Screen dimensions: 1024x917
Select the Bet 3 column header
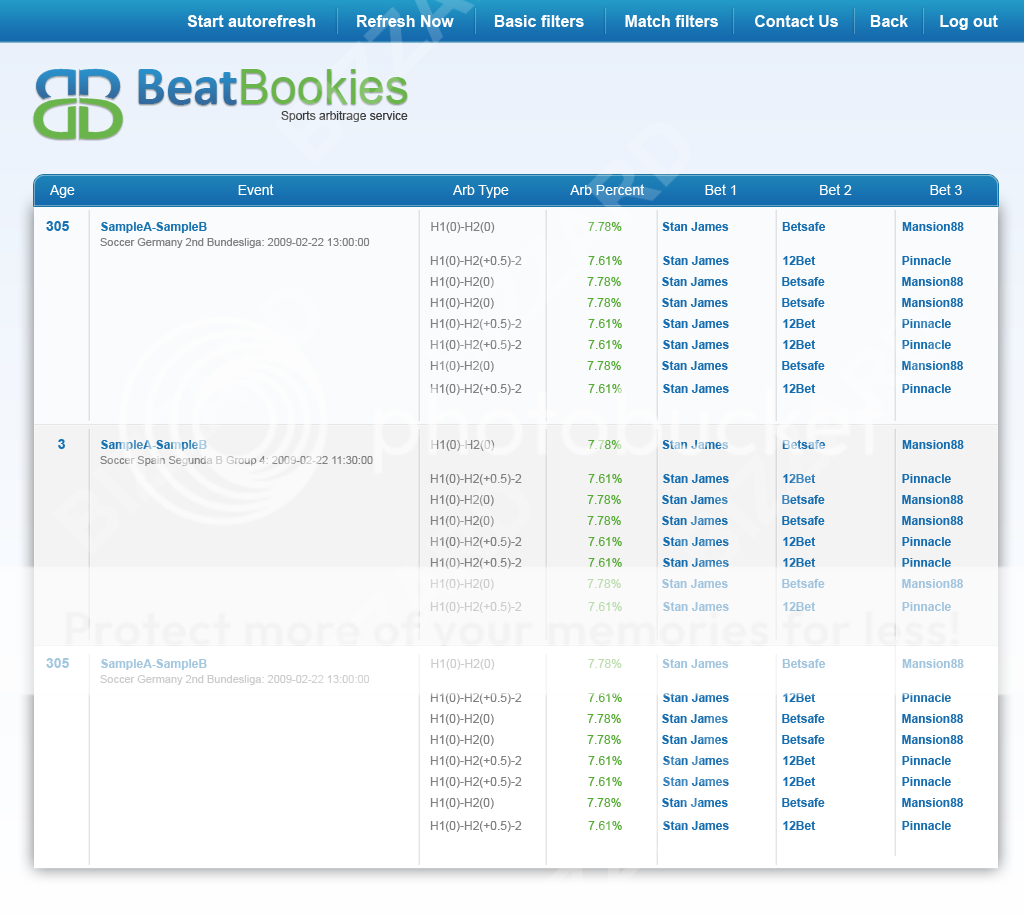(946, 190)
